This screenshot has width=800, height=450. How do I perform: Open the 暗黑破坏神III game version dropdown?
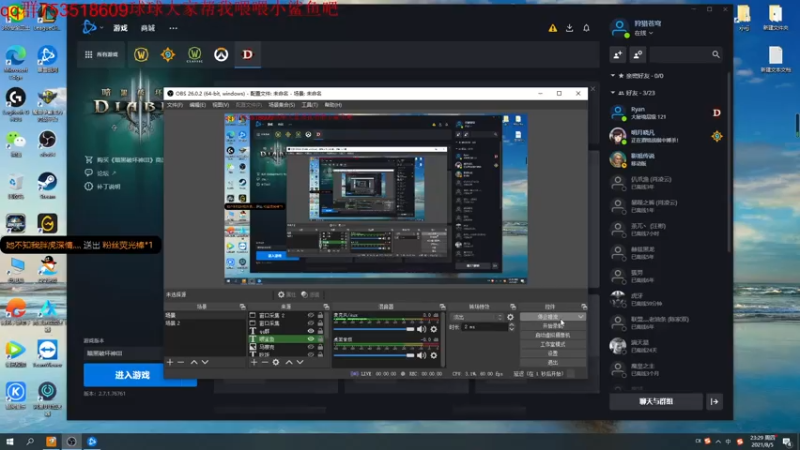pos(124,353)
